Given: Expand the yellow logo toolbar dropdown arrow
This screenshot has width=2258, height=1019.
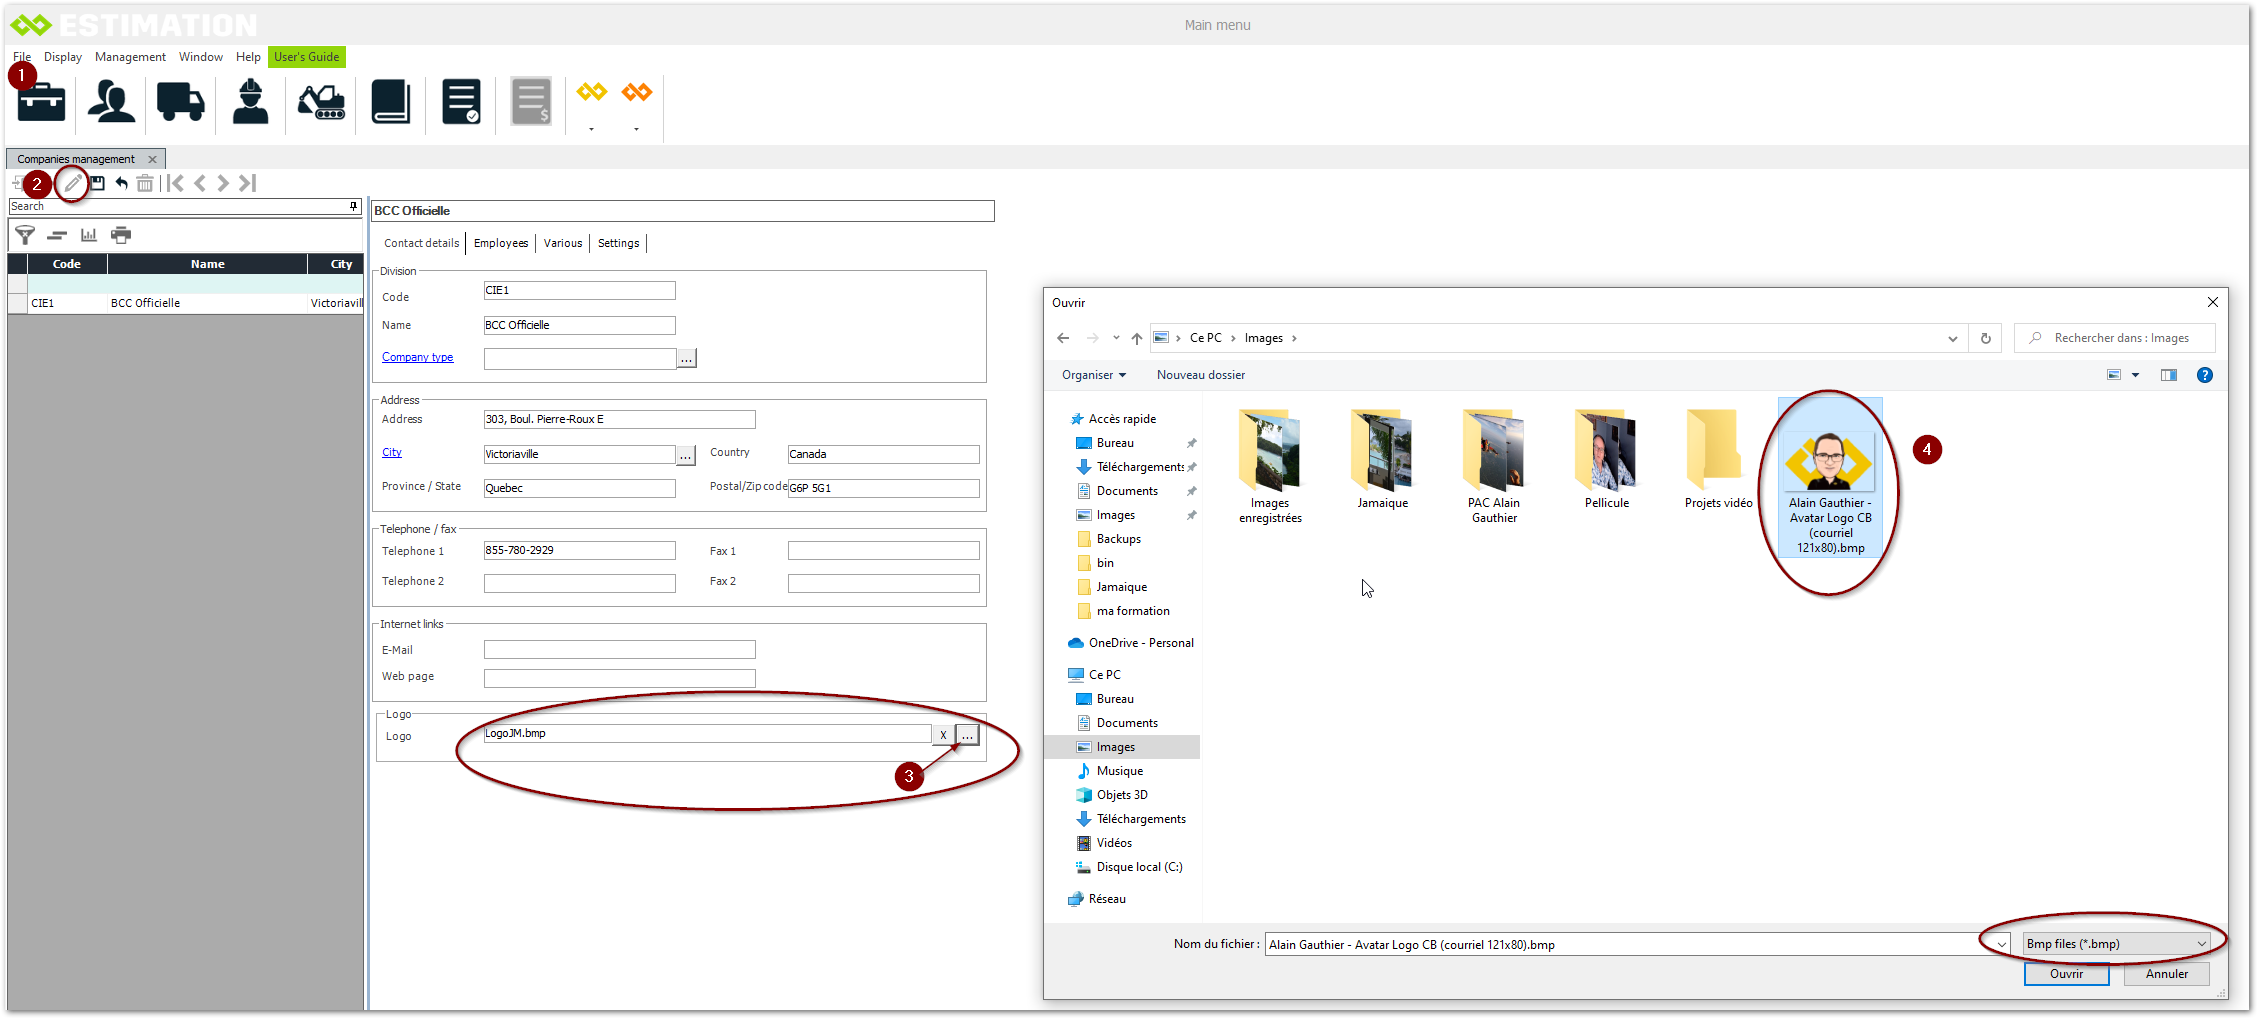Looking at the screenshot, I should 591,129.
